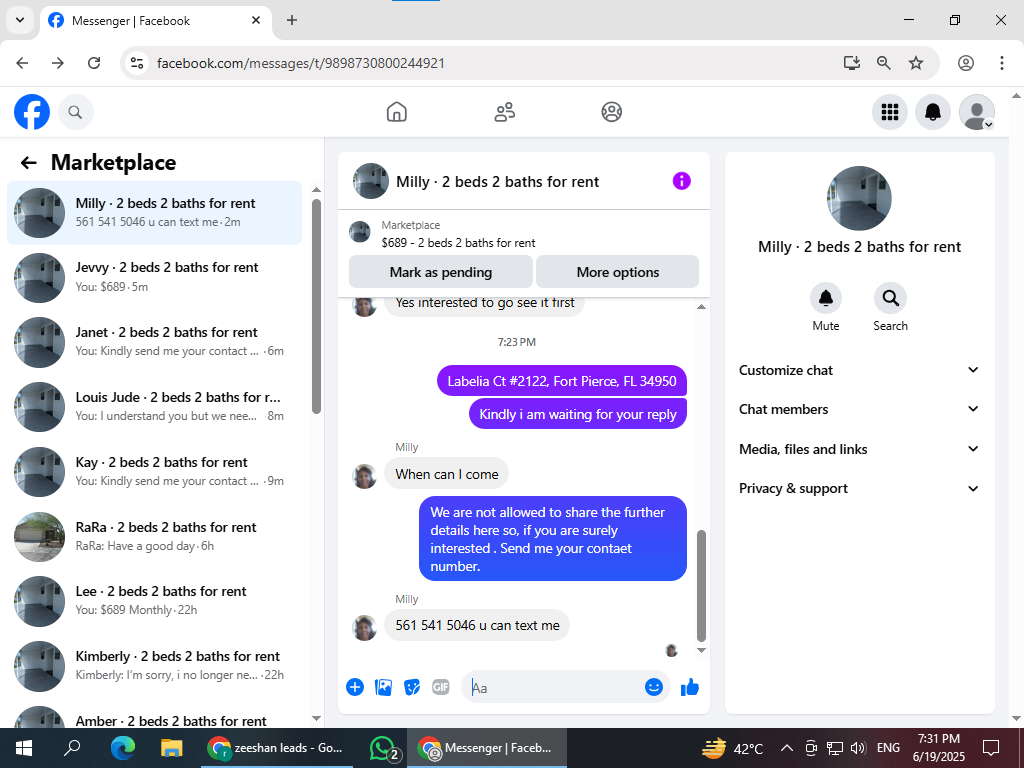The height and width of the screenshot is (768, 1024).
Task: Open Janet conversation in the list
Action: coord(155,342)
